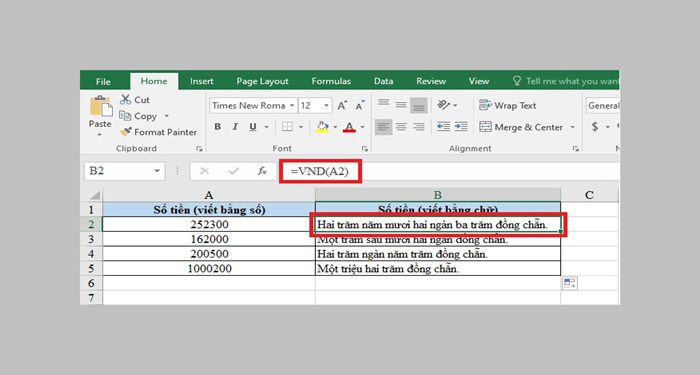700x375 pixels.
Task: Select cell containing 1000200
Action: coord(209,269)
